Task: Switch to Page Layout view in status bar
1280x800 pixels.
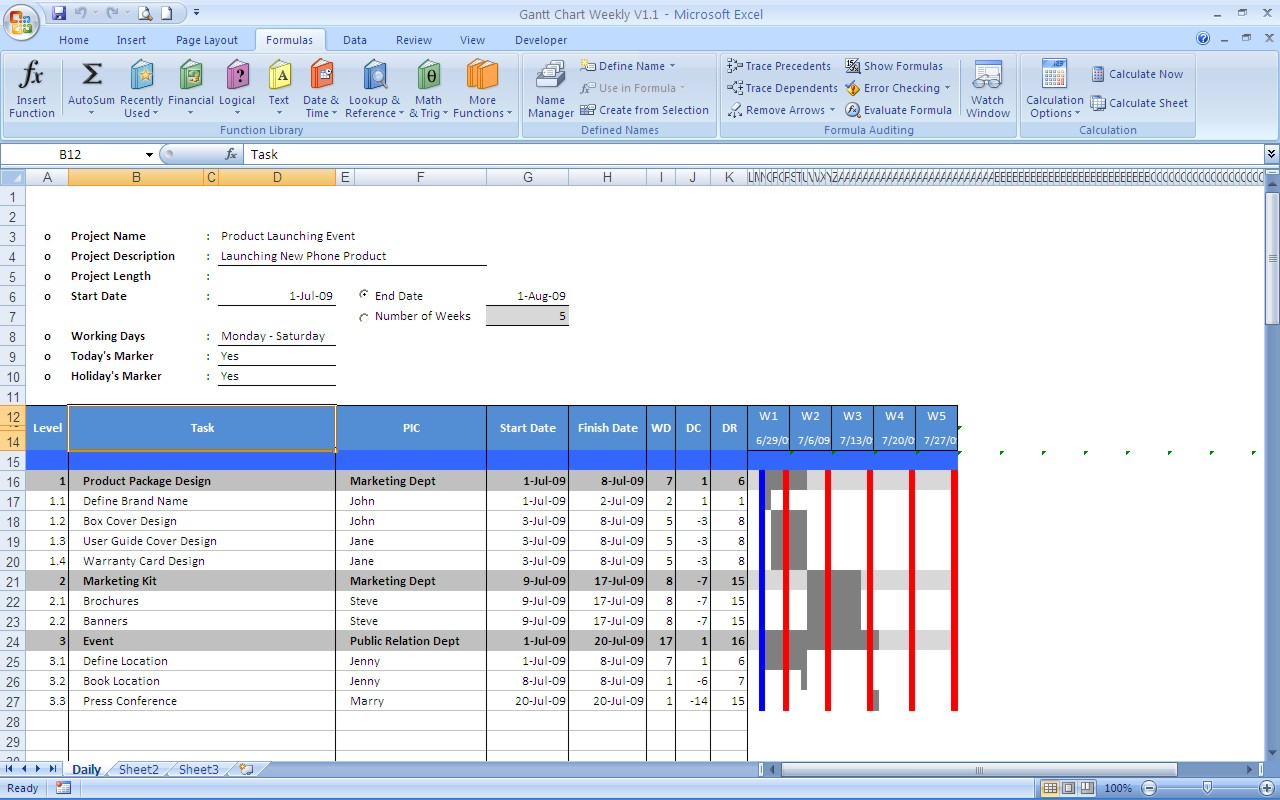Action: click(1068, 788)
